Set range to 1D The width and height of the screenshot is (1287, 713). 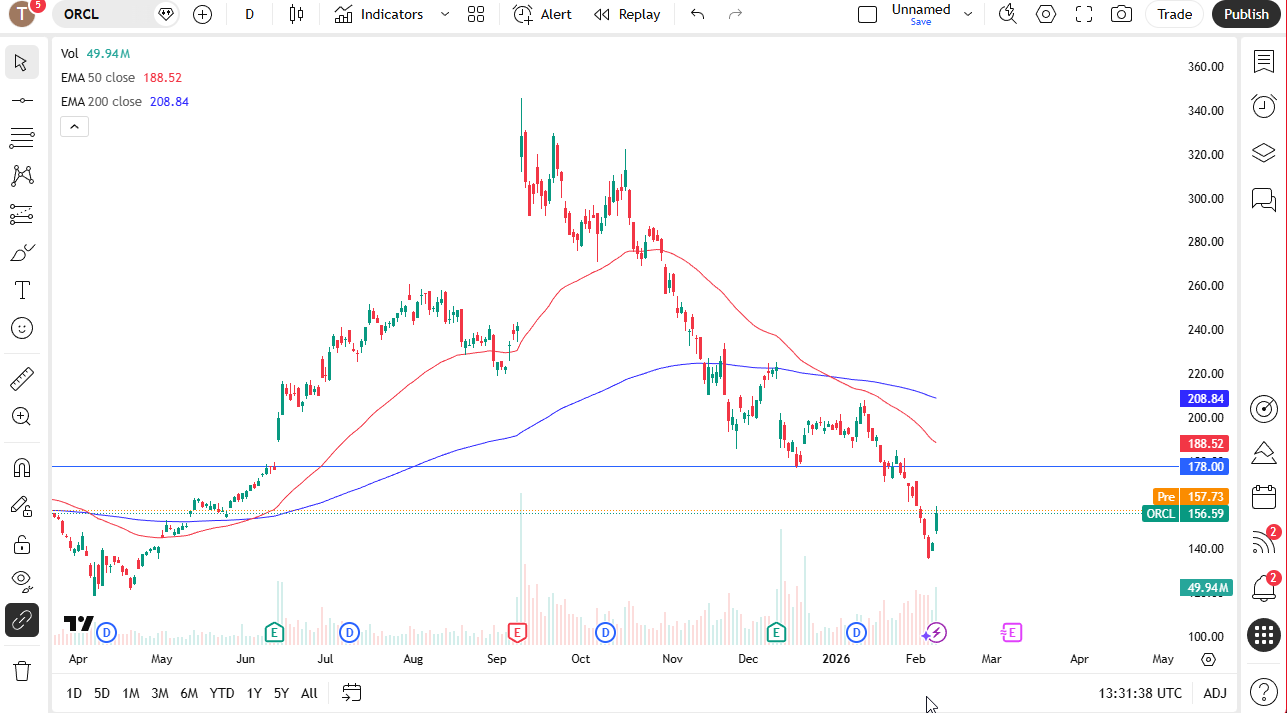click(x=74, y=693)
